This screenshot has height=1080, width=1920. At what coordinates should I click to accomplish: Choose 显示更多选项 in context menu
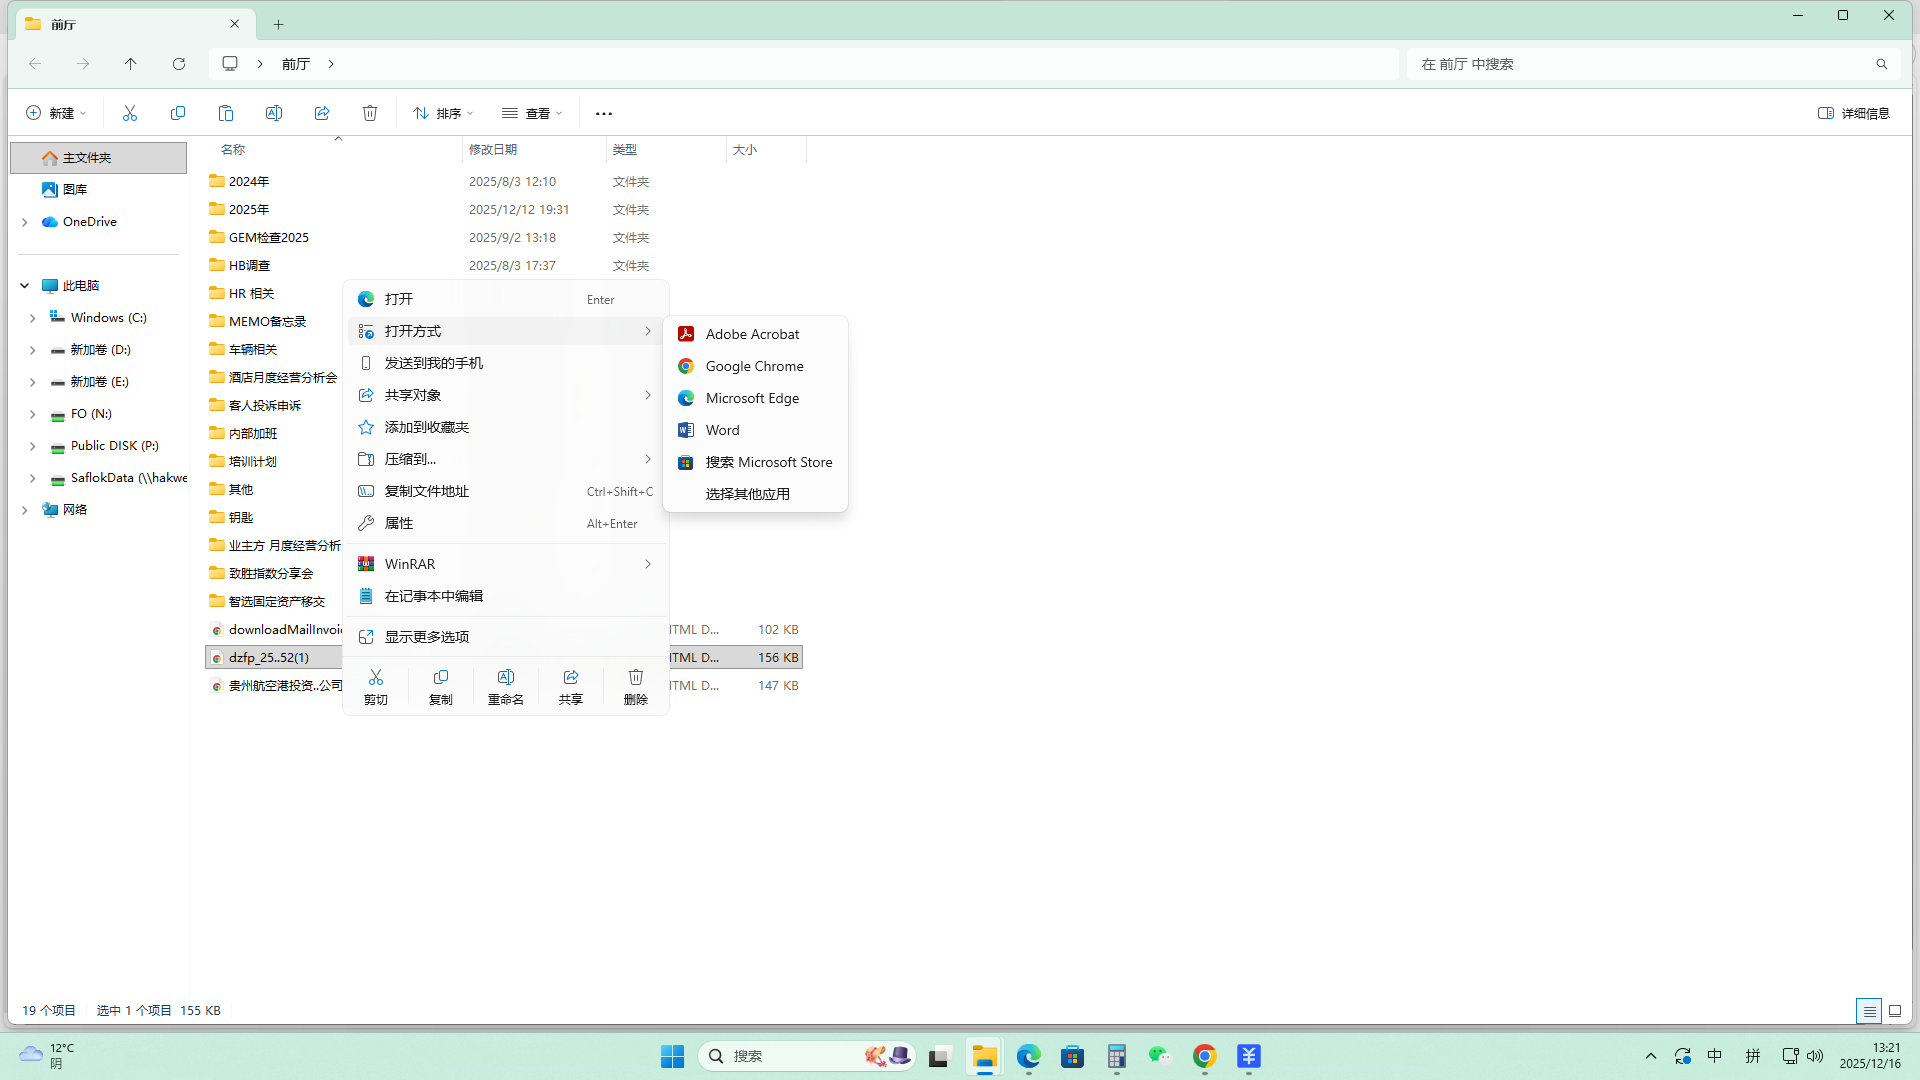tap(427, 637)
